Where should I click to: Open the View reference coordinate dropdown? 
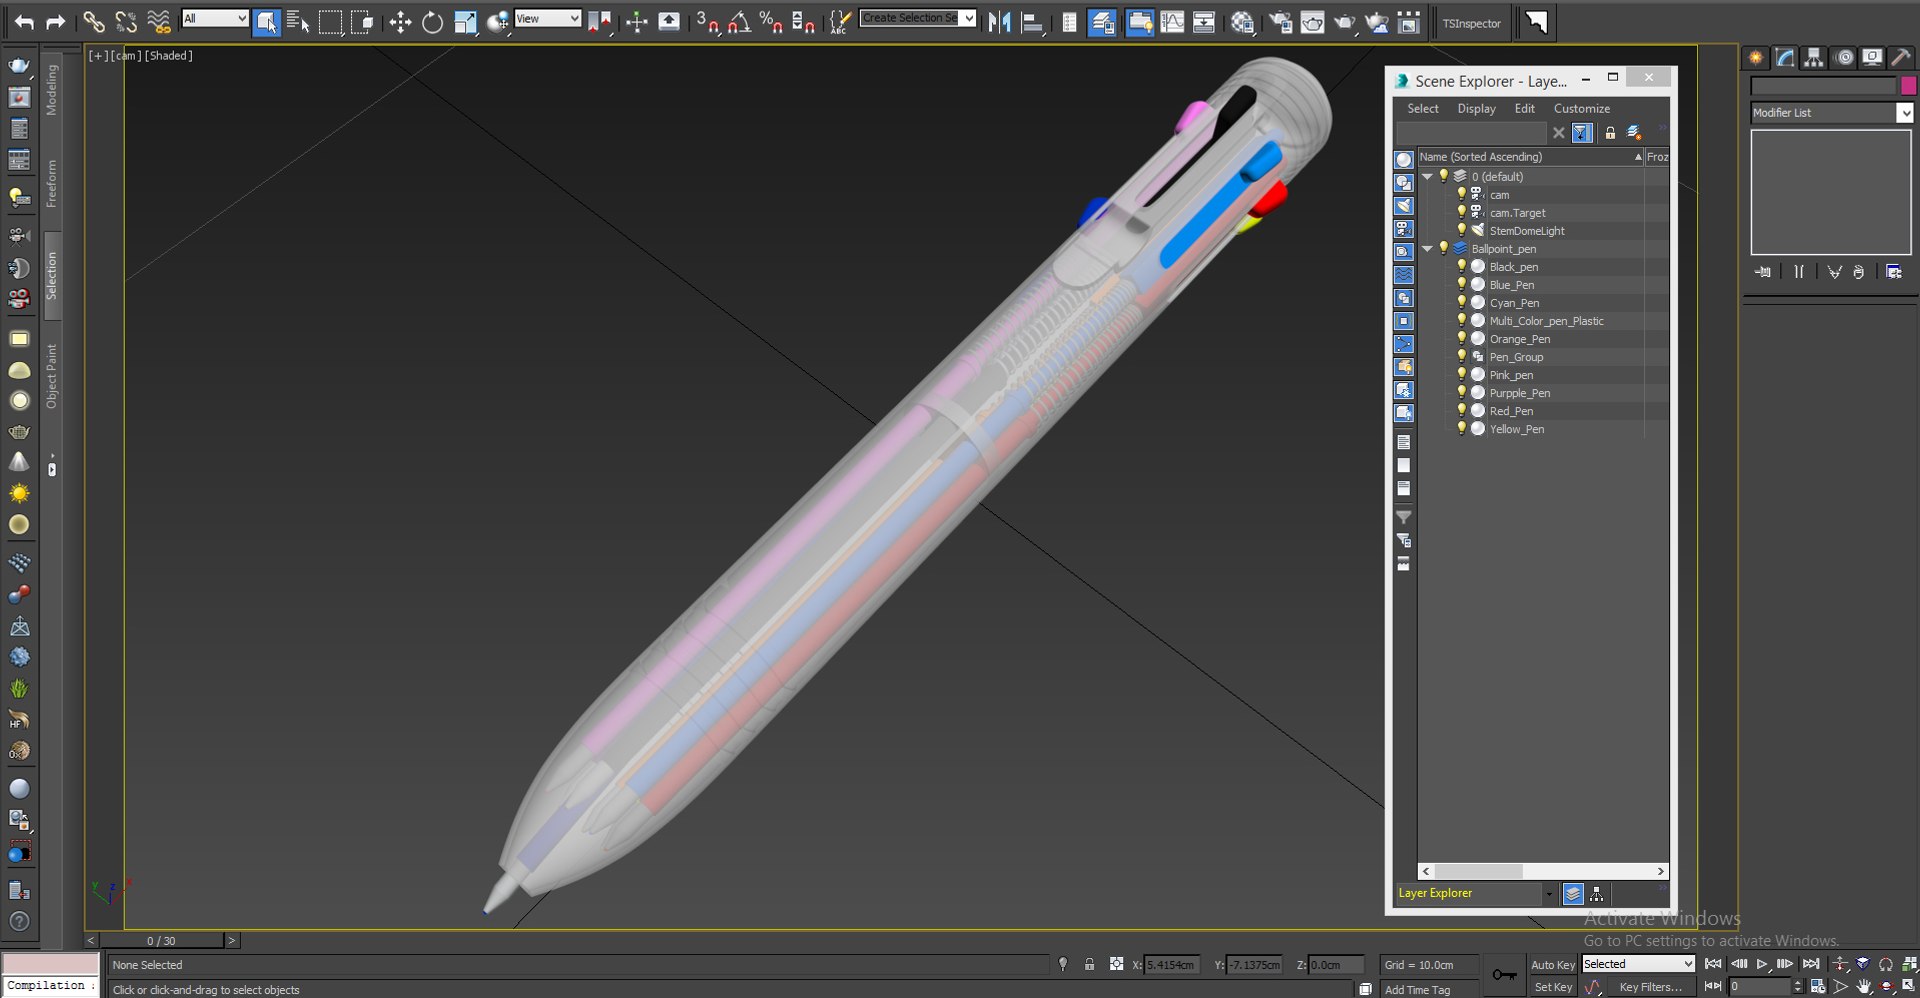[x=548, y=19]
